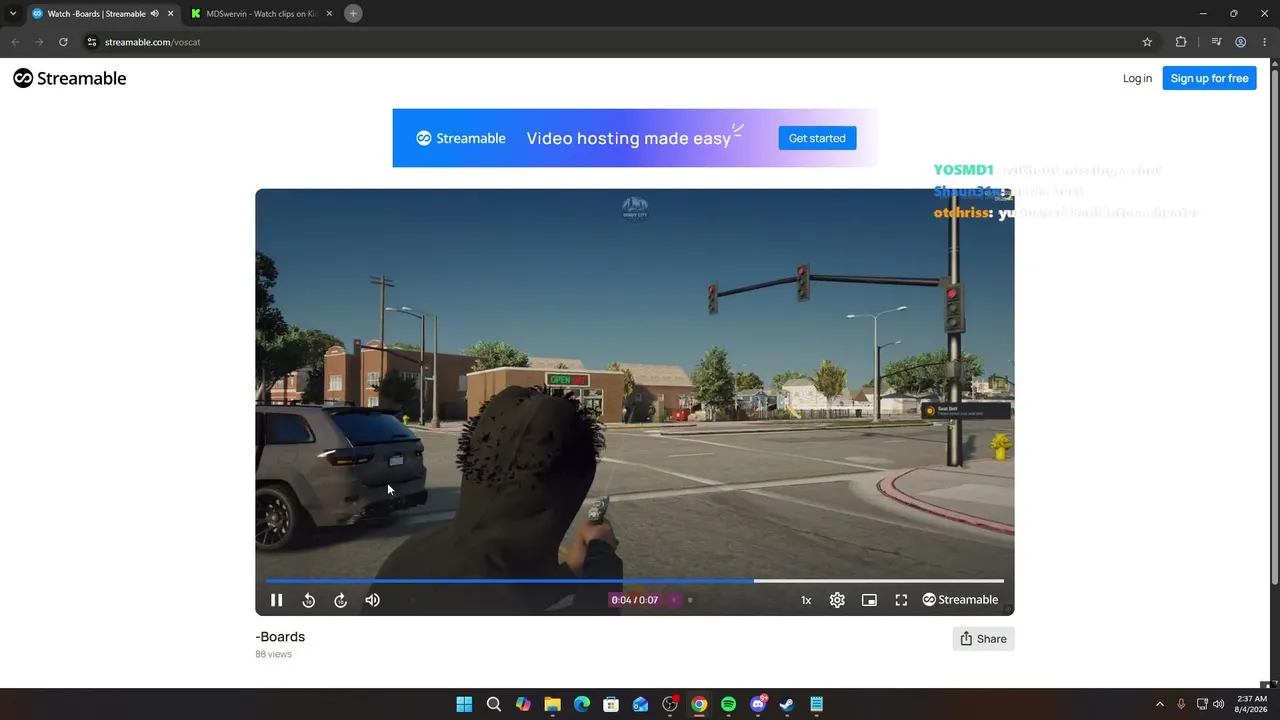Viewport: 1280px width, 720px height.
Task: Click the Chrome taskbar icon
Action: coord(699,704)
